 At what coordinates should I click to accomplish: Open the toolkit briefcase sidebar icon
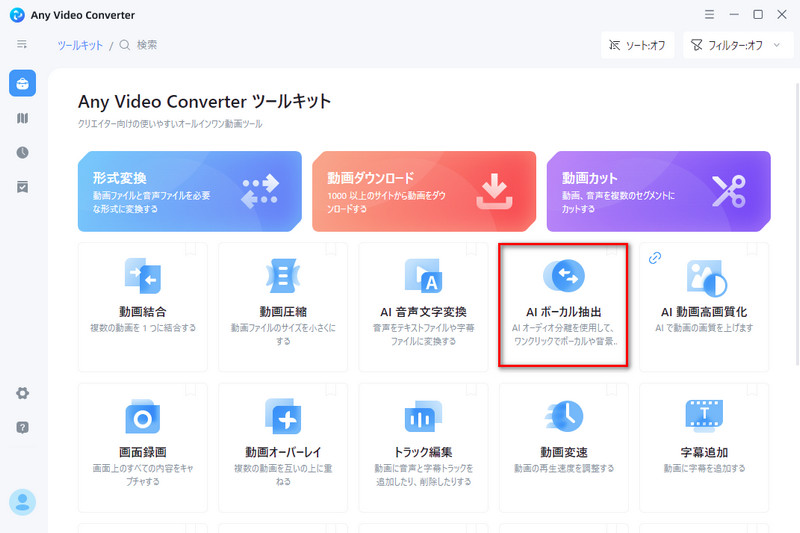point(22,83)
